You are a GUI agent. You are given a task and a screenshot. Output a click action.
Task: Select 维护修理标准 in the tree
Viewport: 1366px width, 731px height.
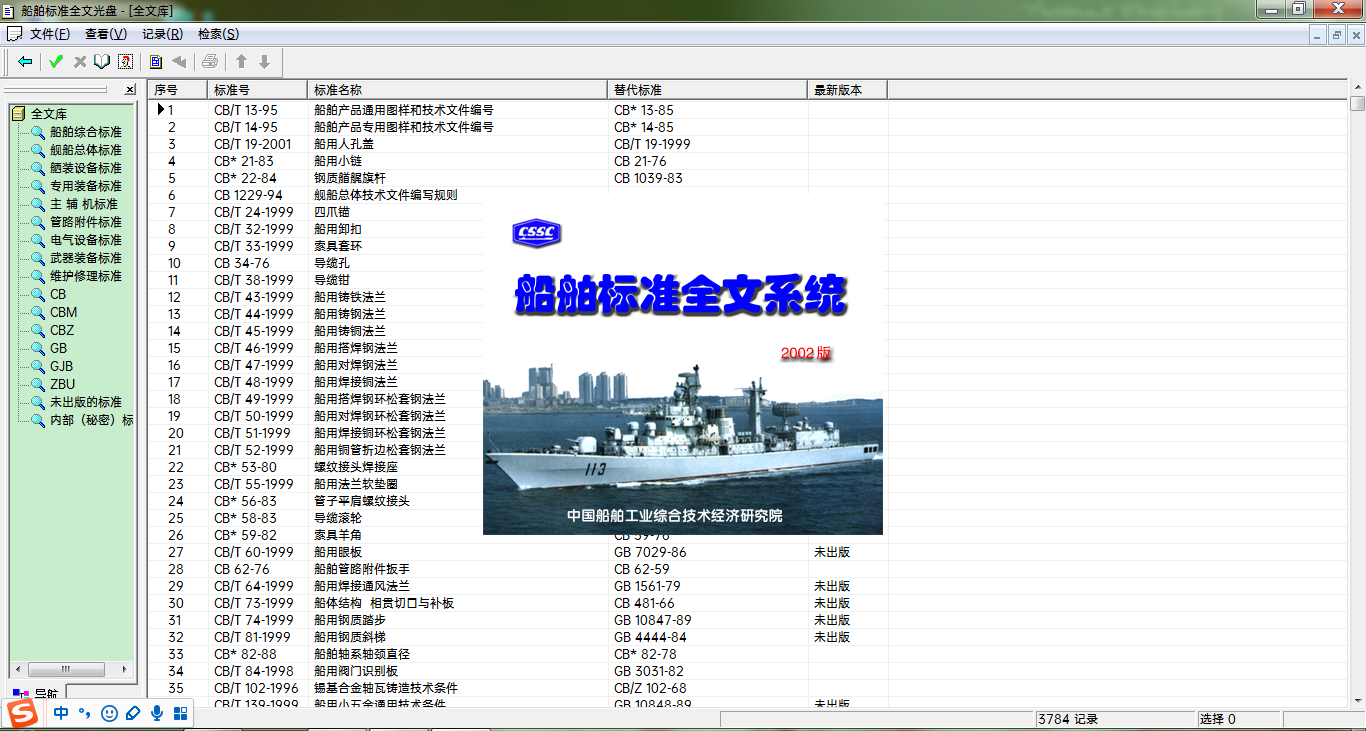86,276
